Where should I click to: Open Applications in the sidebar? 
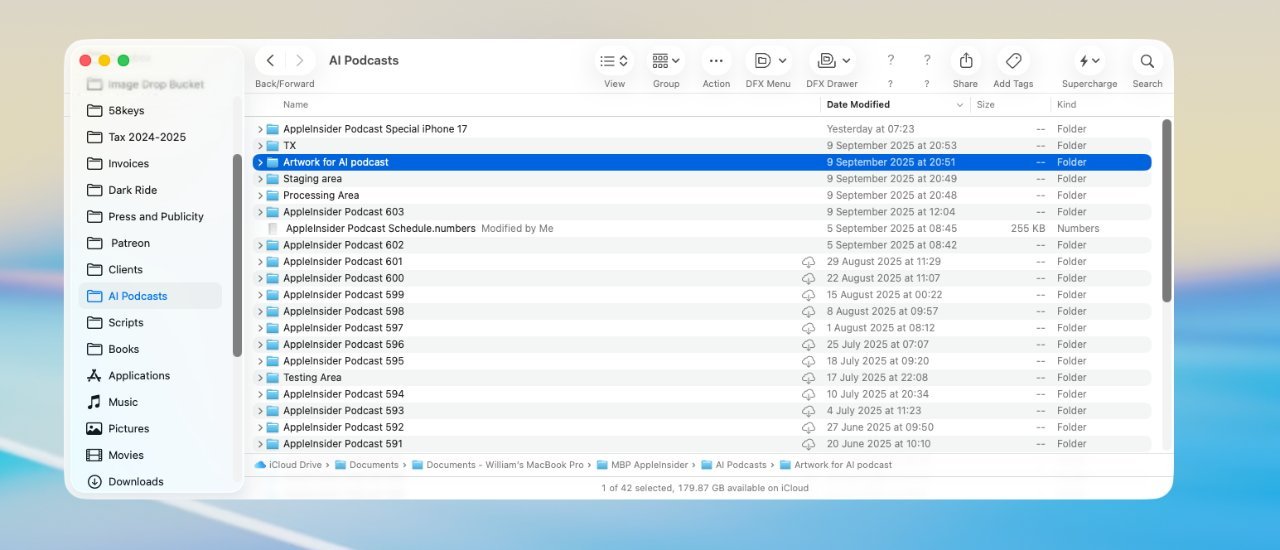click(139, 375)
